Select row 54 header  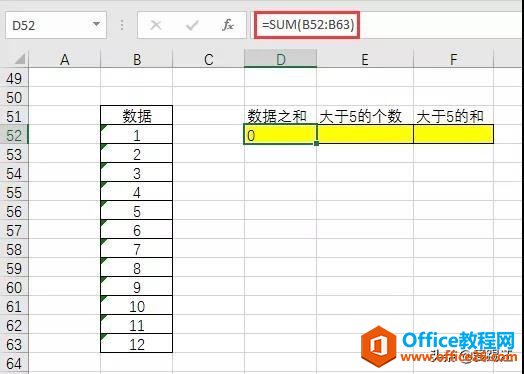(x=14, y=173)
